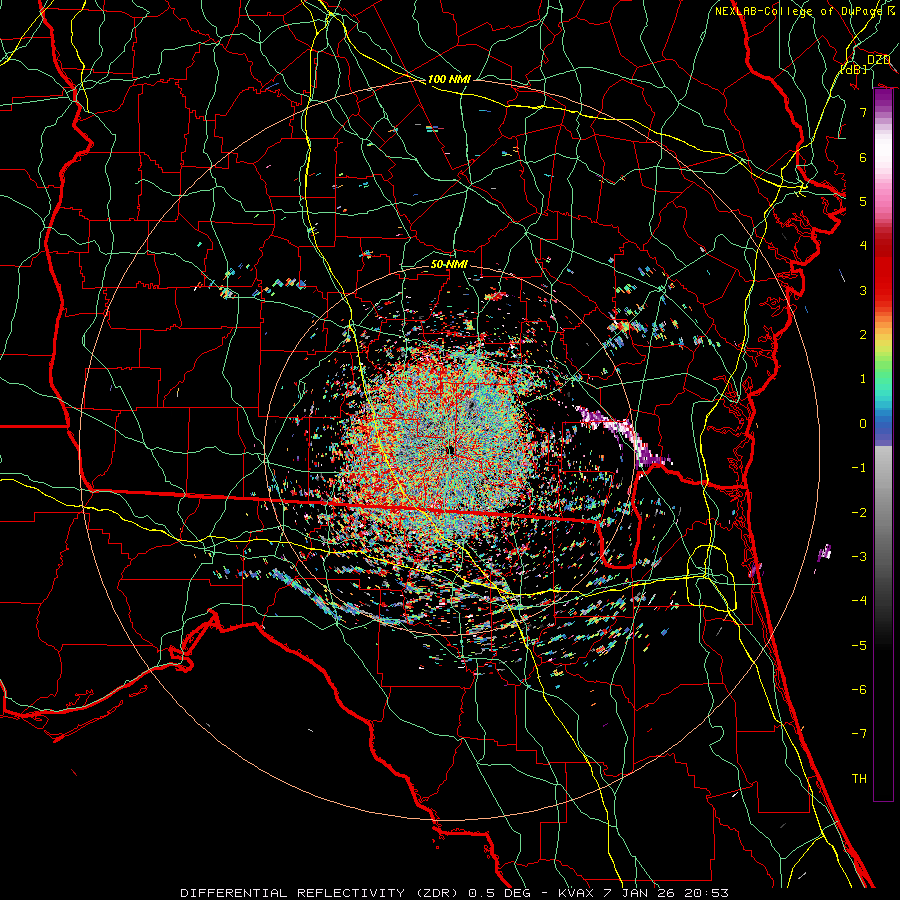The width and height of the screenshot is (900, 900).
Task: Click the -3 value on color scale
Action: [x=859, y=557]
